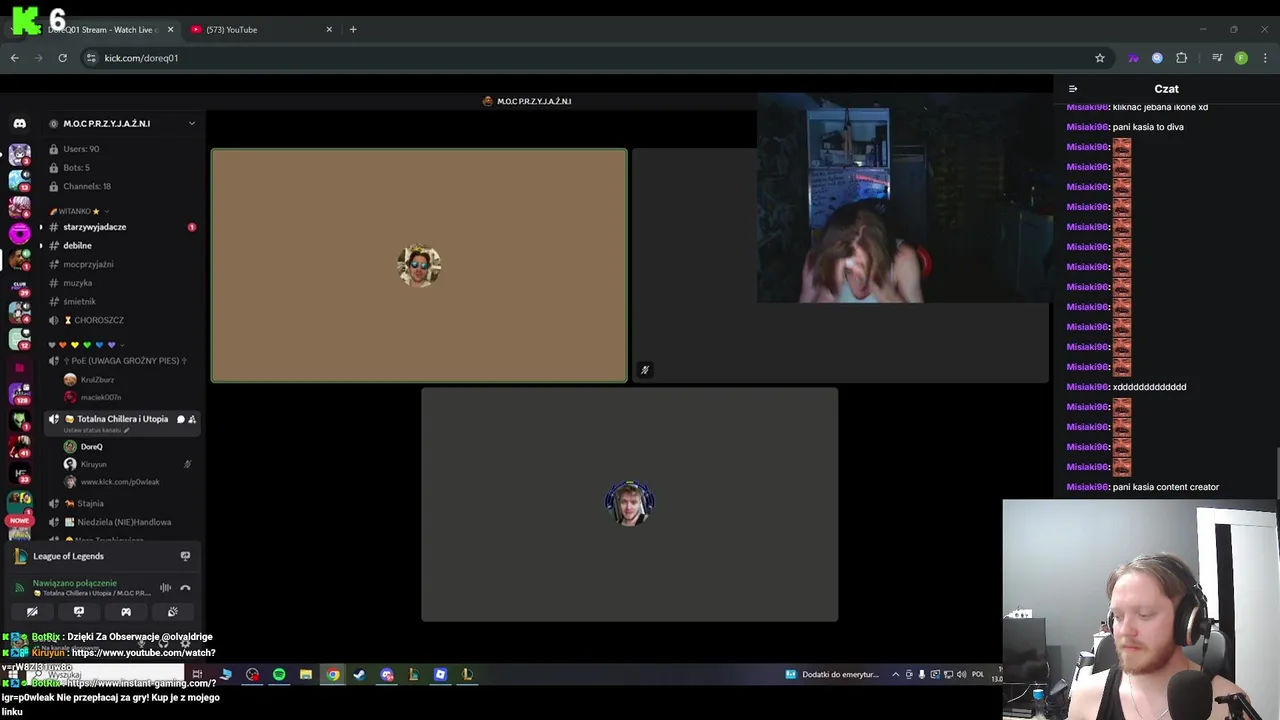Open the Dodatki do emerytur news widget
The height and width of the screenshot is (720, 1280).
coord(832,675)
